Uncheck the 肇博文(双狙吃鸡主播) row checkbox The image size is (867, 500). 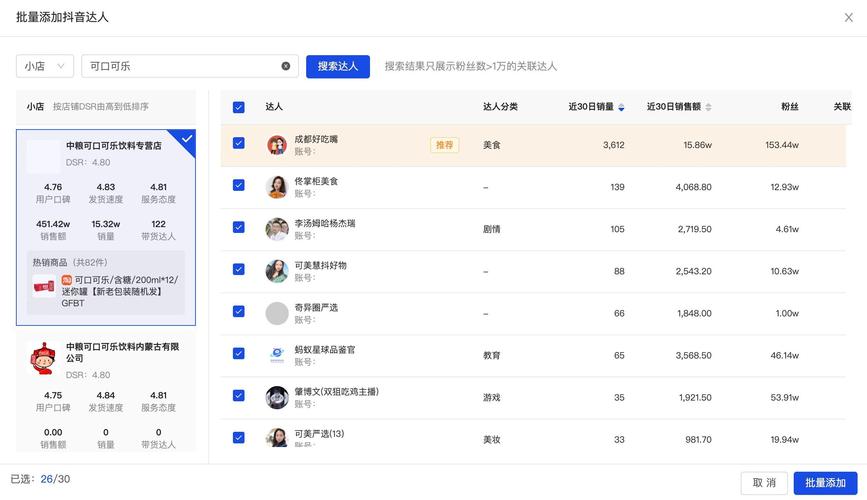click(238, 395)
